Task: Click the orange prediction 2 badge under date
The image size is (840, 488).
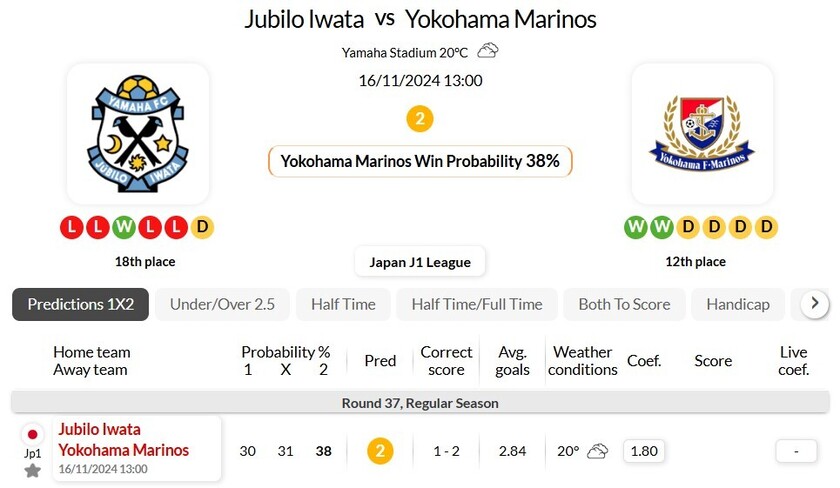Action: pyautogui.click(x=420, y=119)
